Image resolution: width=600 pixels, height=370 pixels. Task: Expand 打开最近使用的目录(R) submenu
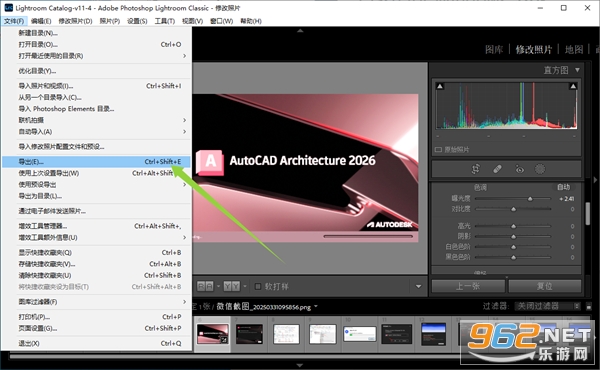[96, 56]
